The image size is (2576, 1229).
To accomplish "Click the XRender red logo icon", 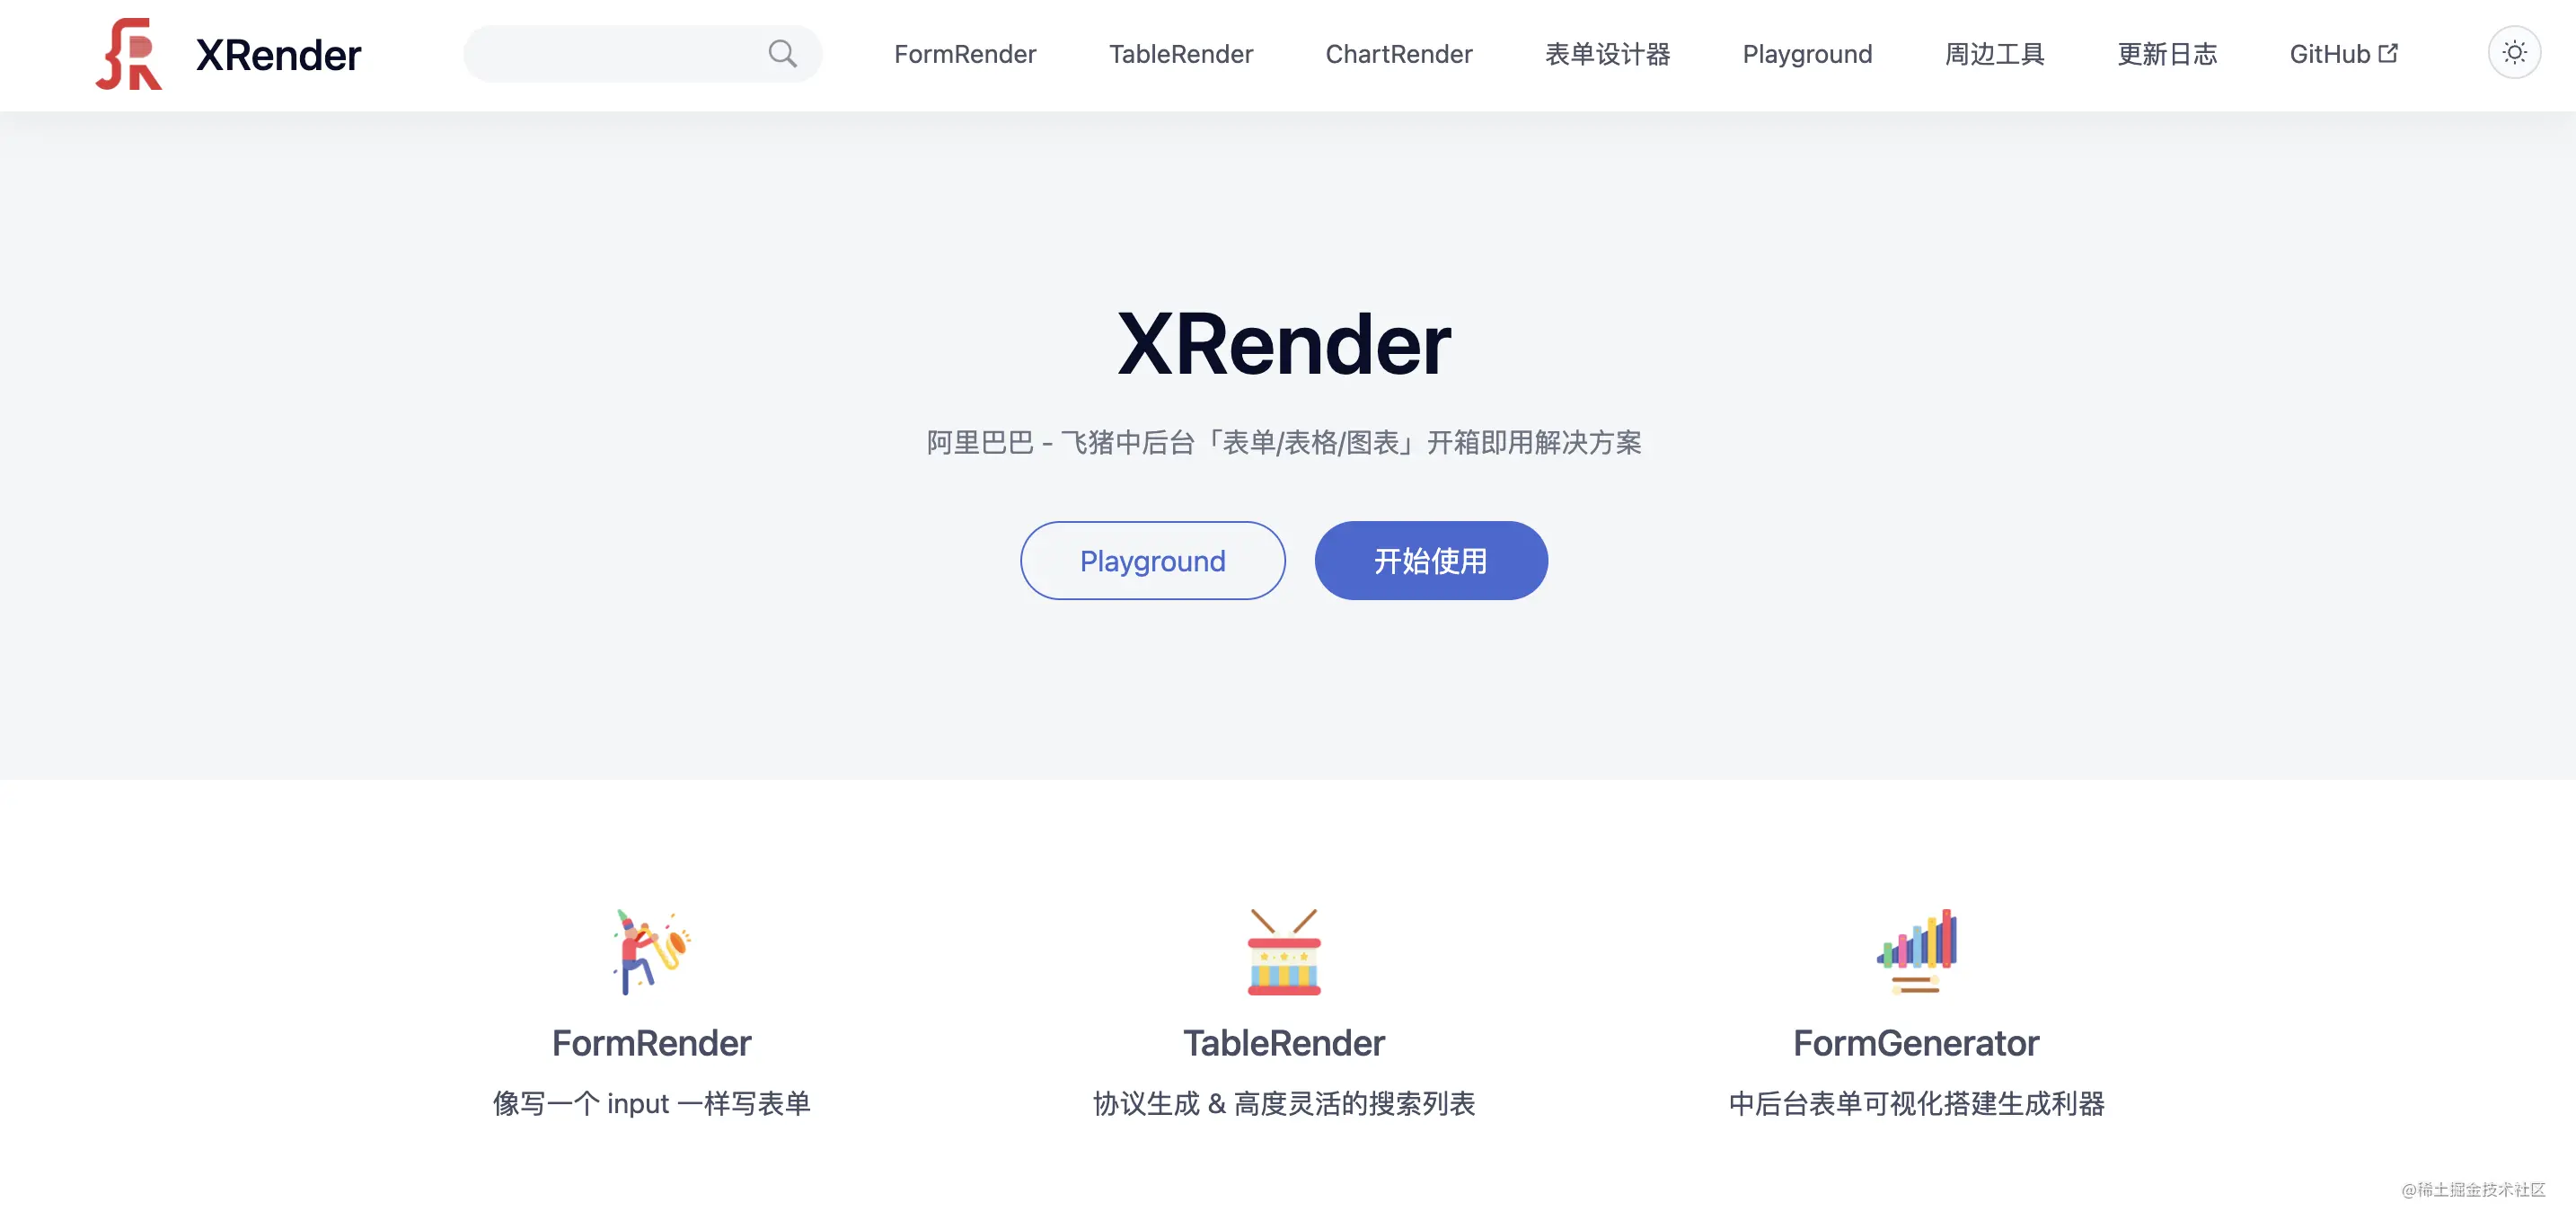I will click(129, 54).
